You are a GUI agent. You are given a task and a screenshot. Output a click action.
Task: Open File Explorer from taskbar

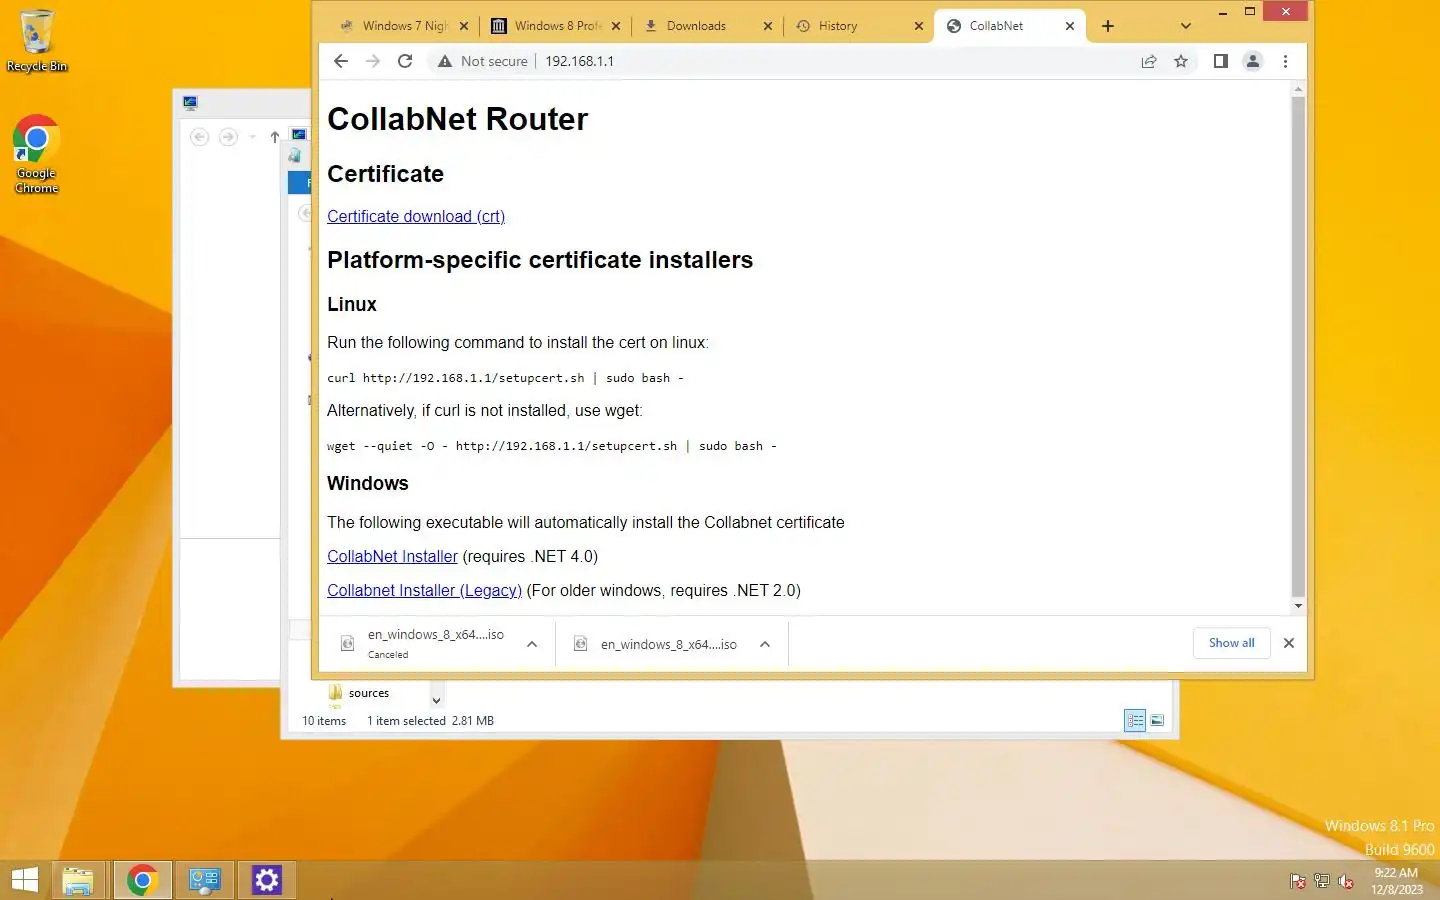click(77, 880)
